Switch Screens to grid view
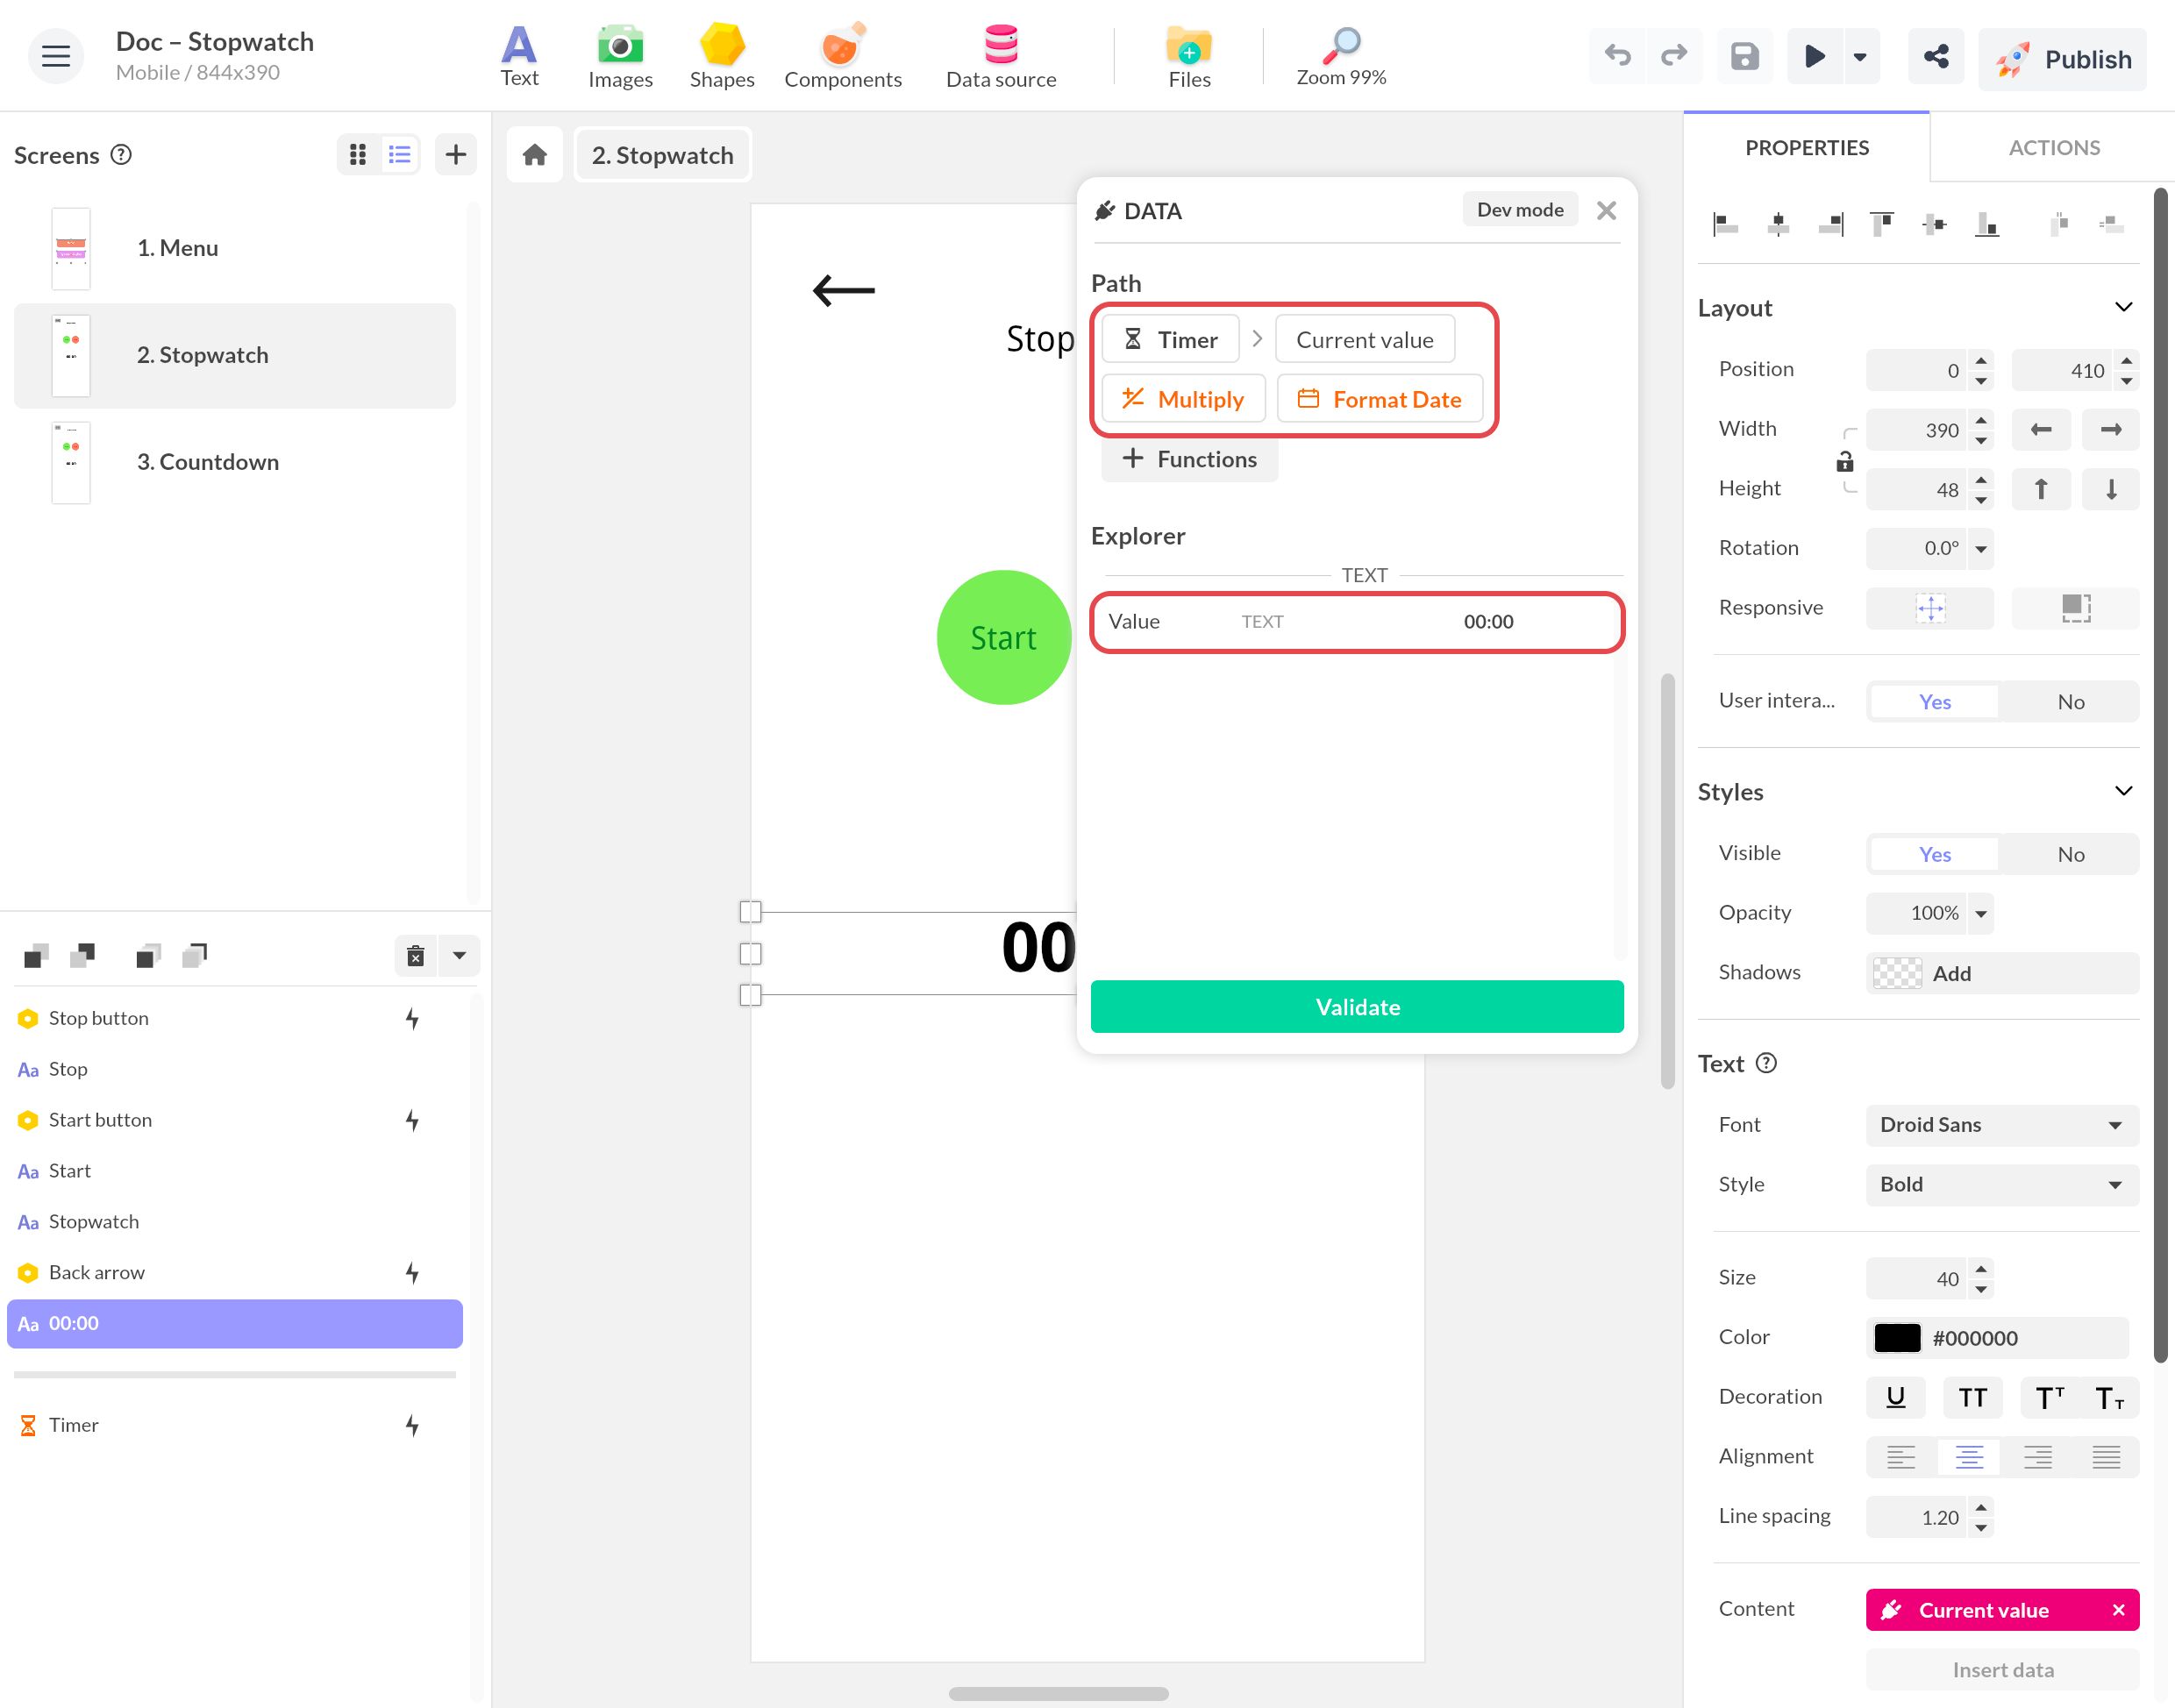Viewport: 2175px width, 1708px height. [x=358, y=155]
